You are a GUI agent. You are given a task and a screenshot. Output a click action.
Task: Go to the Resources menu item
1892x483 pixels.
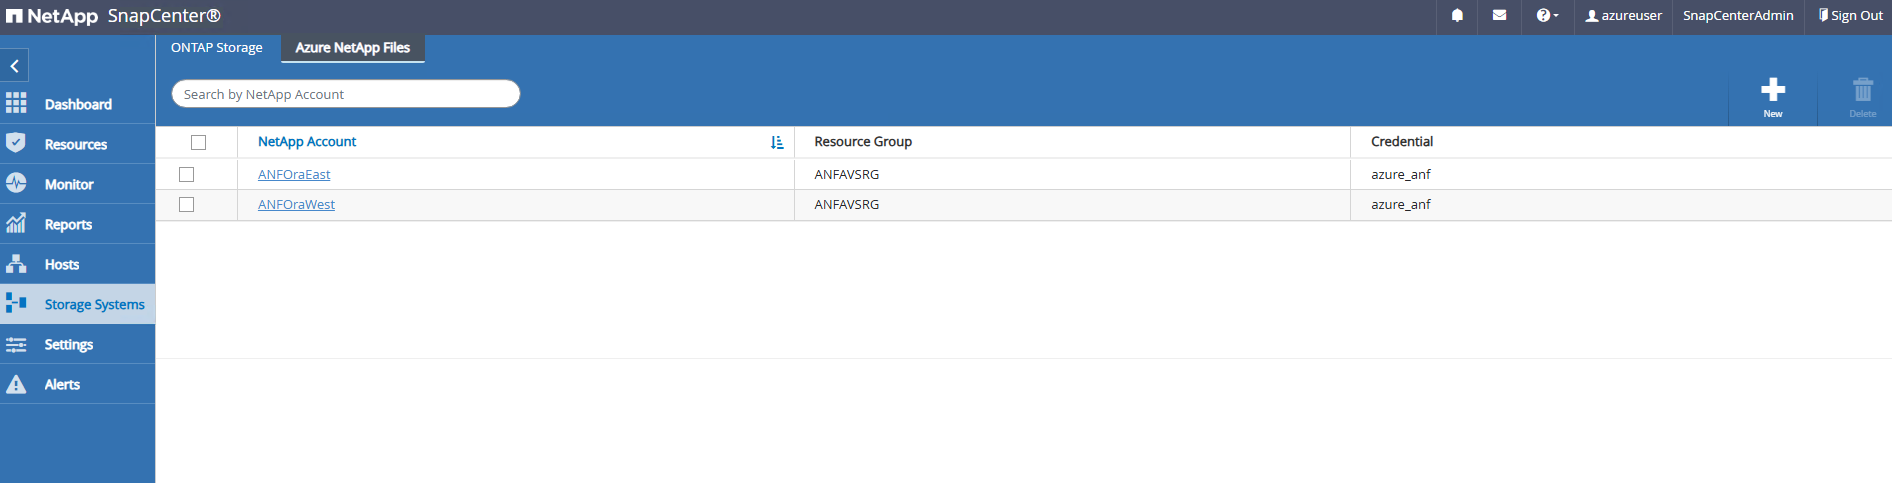(76, 144)
